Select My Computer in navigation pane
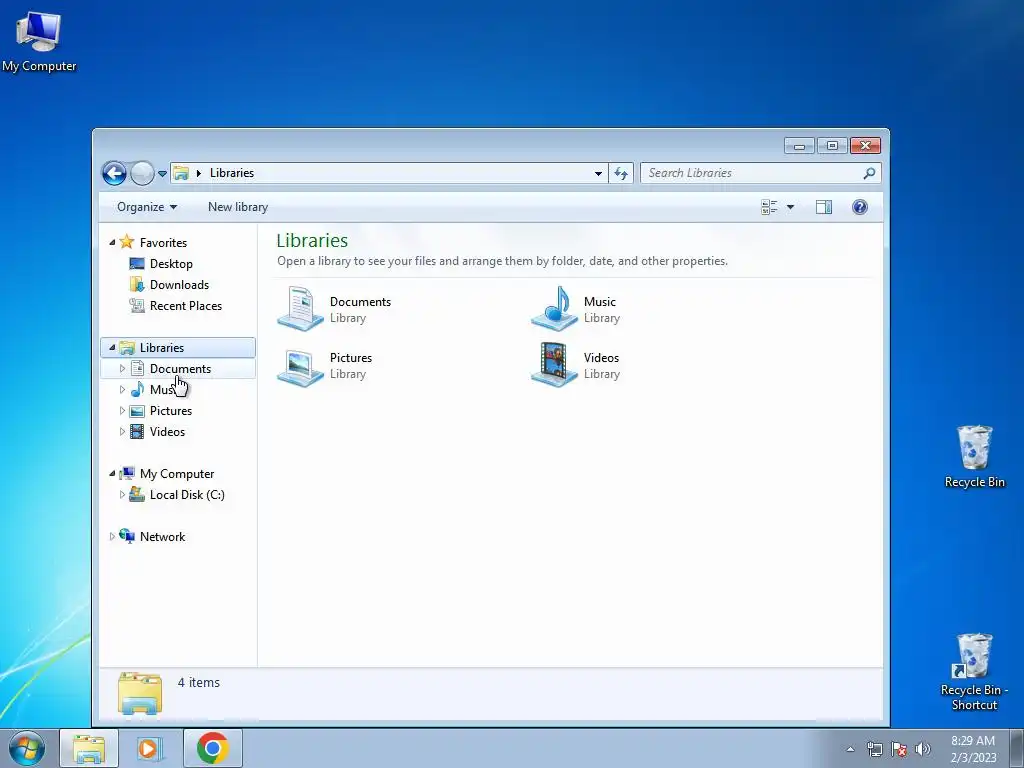This screenshot has height=768, width=1024. click(x=177, y=474)
